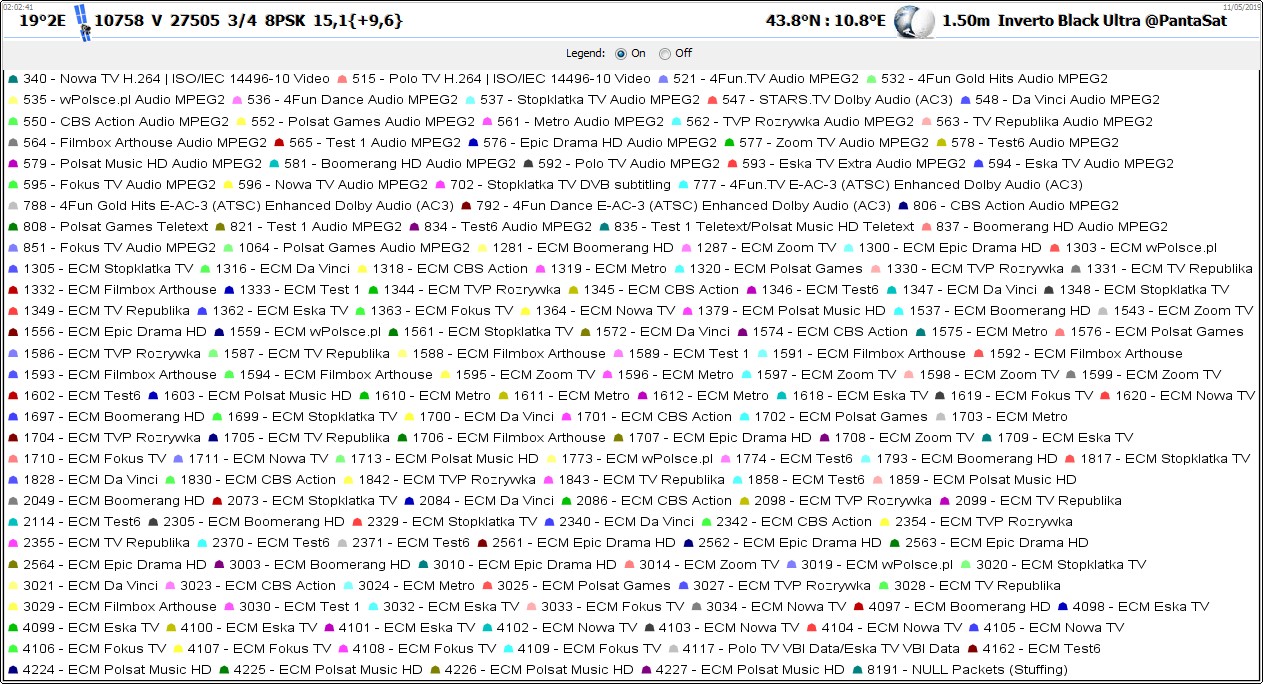Click the color marker for 4162 - ECM Test6
Screen dimensions: 1263x684
pos(972,649)
